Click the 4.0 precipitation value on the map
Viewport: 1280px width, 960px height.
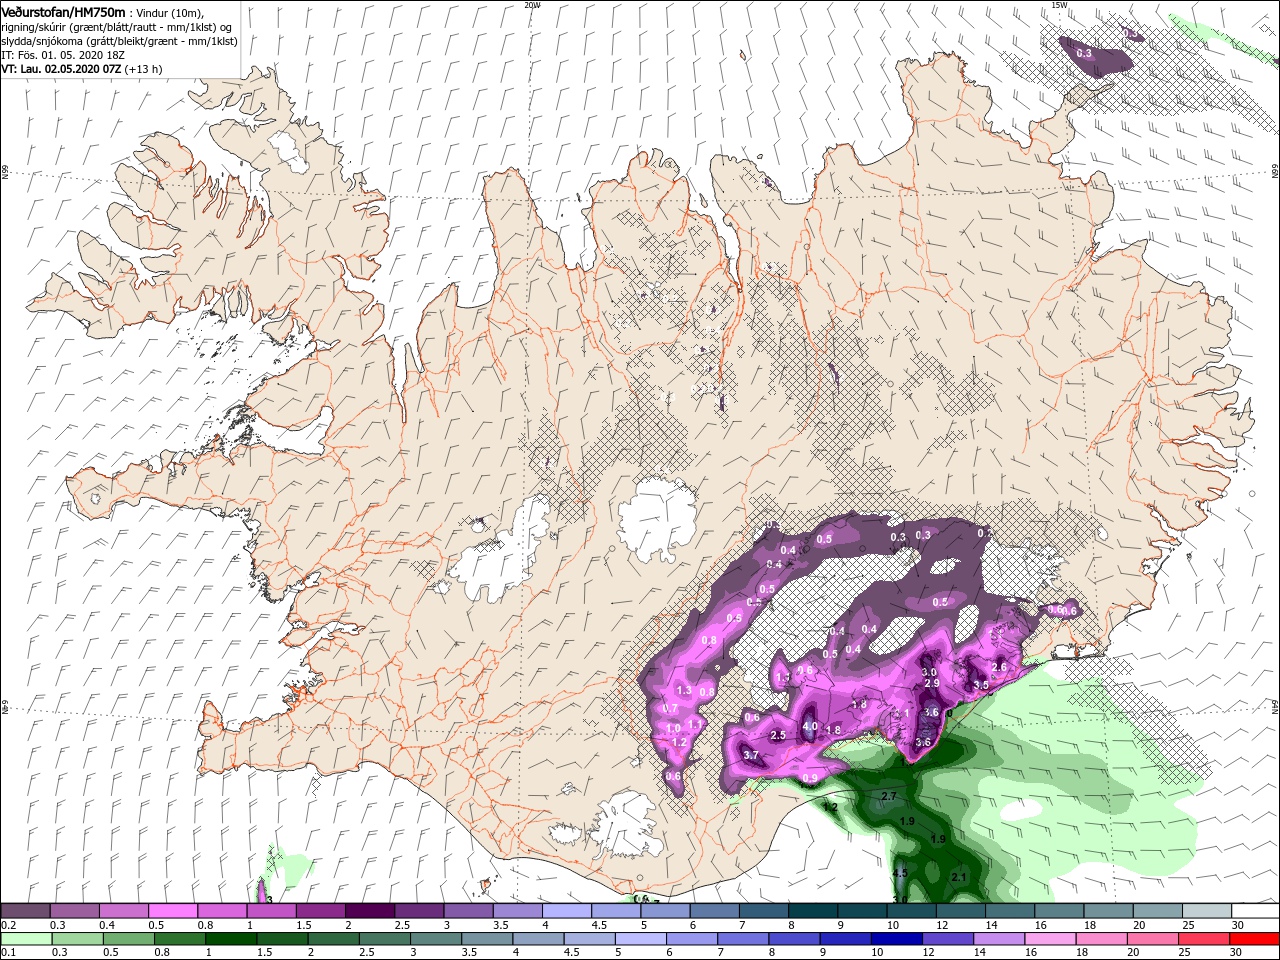pyautogui.click(x=810, y=726)
